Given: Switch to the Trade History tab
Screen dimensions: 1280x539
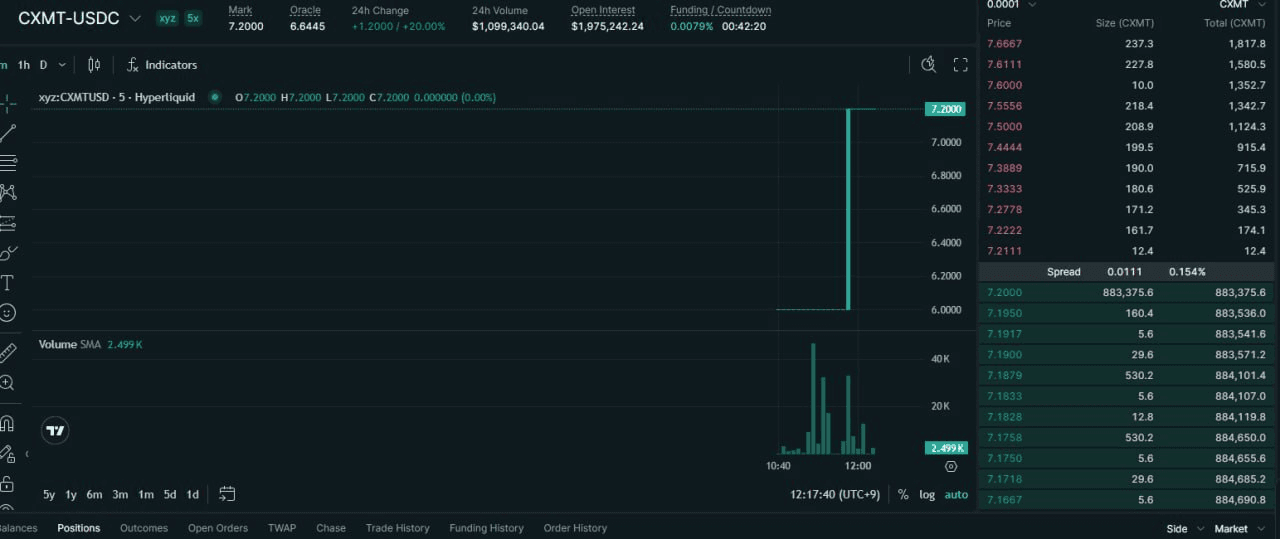Looking at the screenshot, I should click(x=397, y=528).
